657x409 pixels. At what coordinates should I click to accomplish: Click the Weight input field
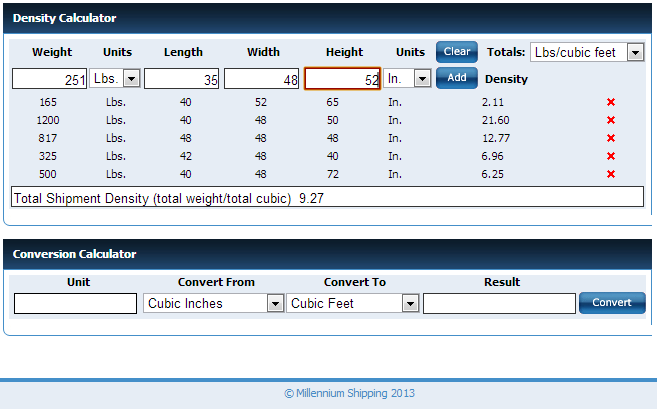(x=49, y=79)
